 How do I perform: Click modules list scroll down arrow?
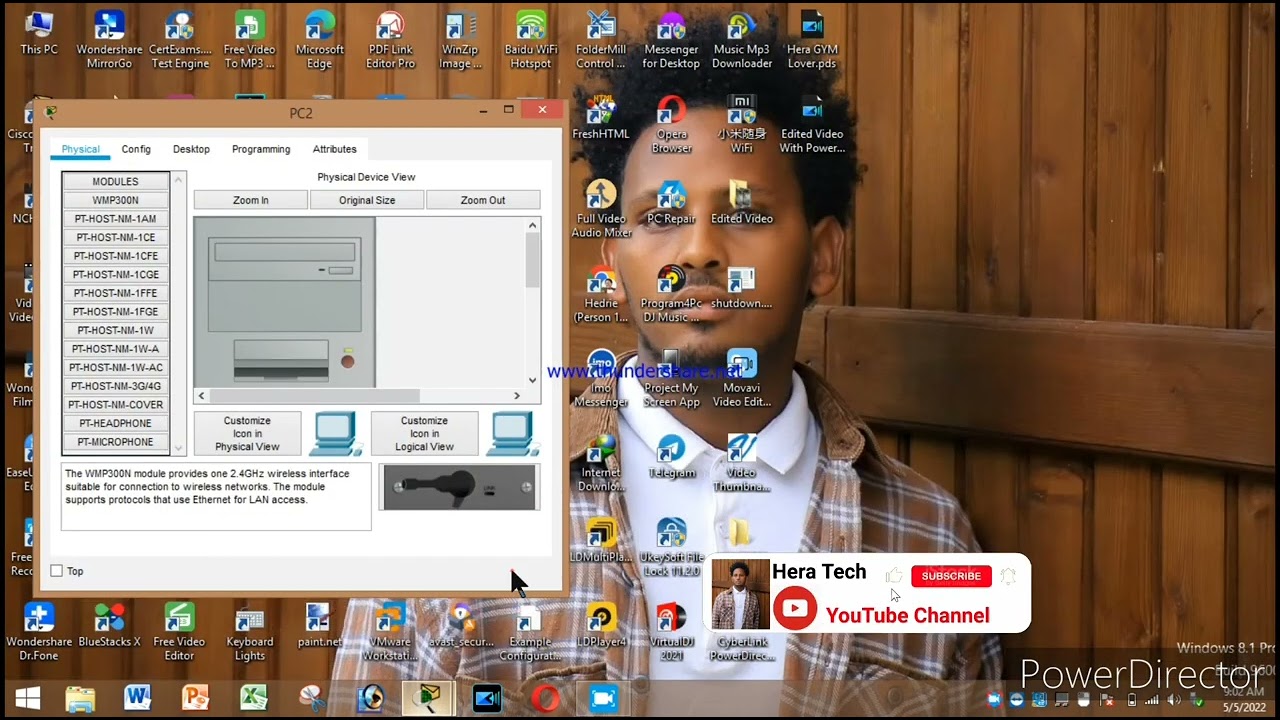tap(179, 449)
